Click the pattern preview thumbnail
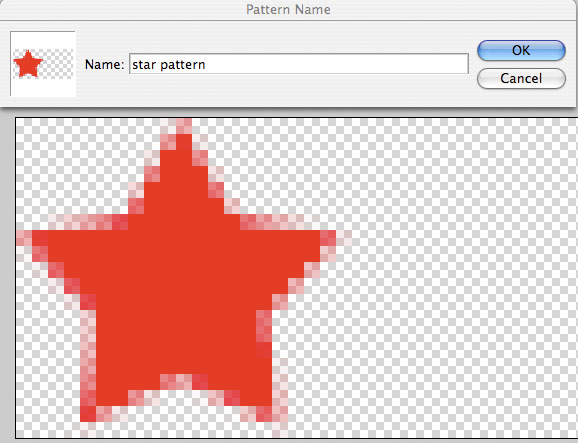 43,64
